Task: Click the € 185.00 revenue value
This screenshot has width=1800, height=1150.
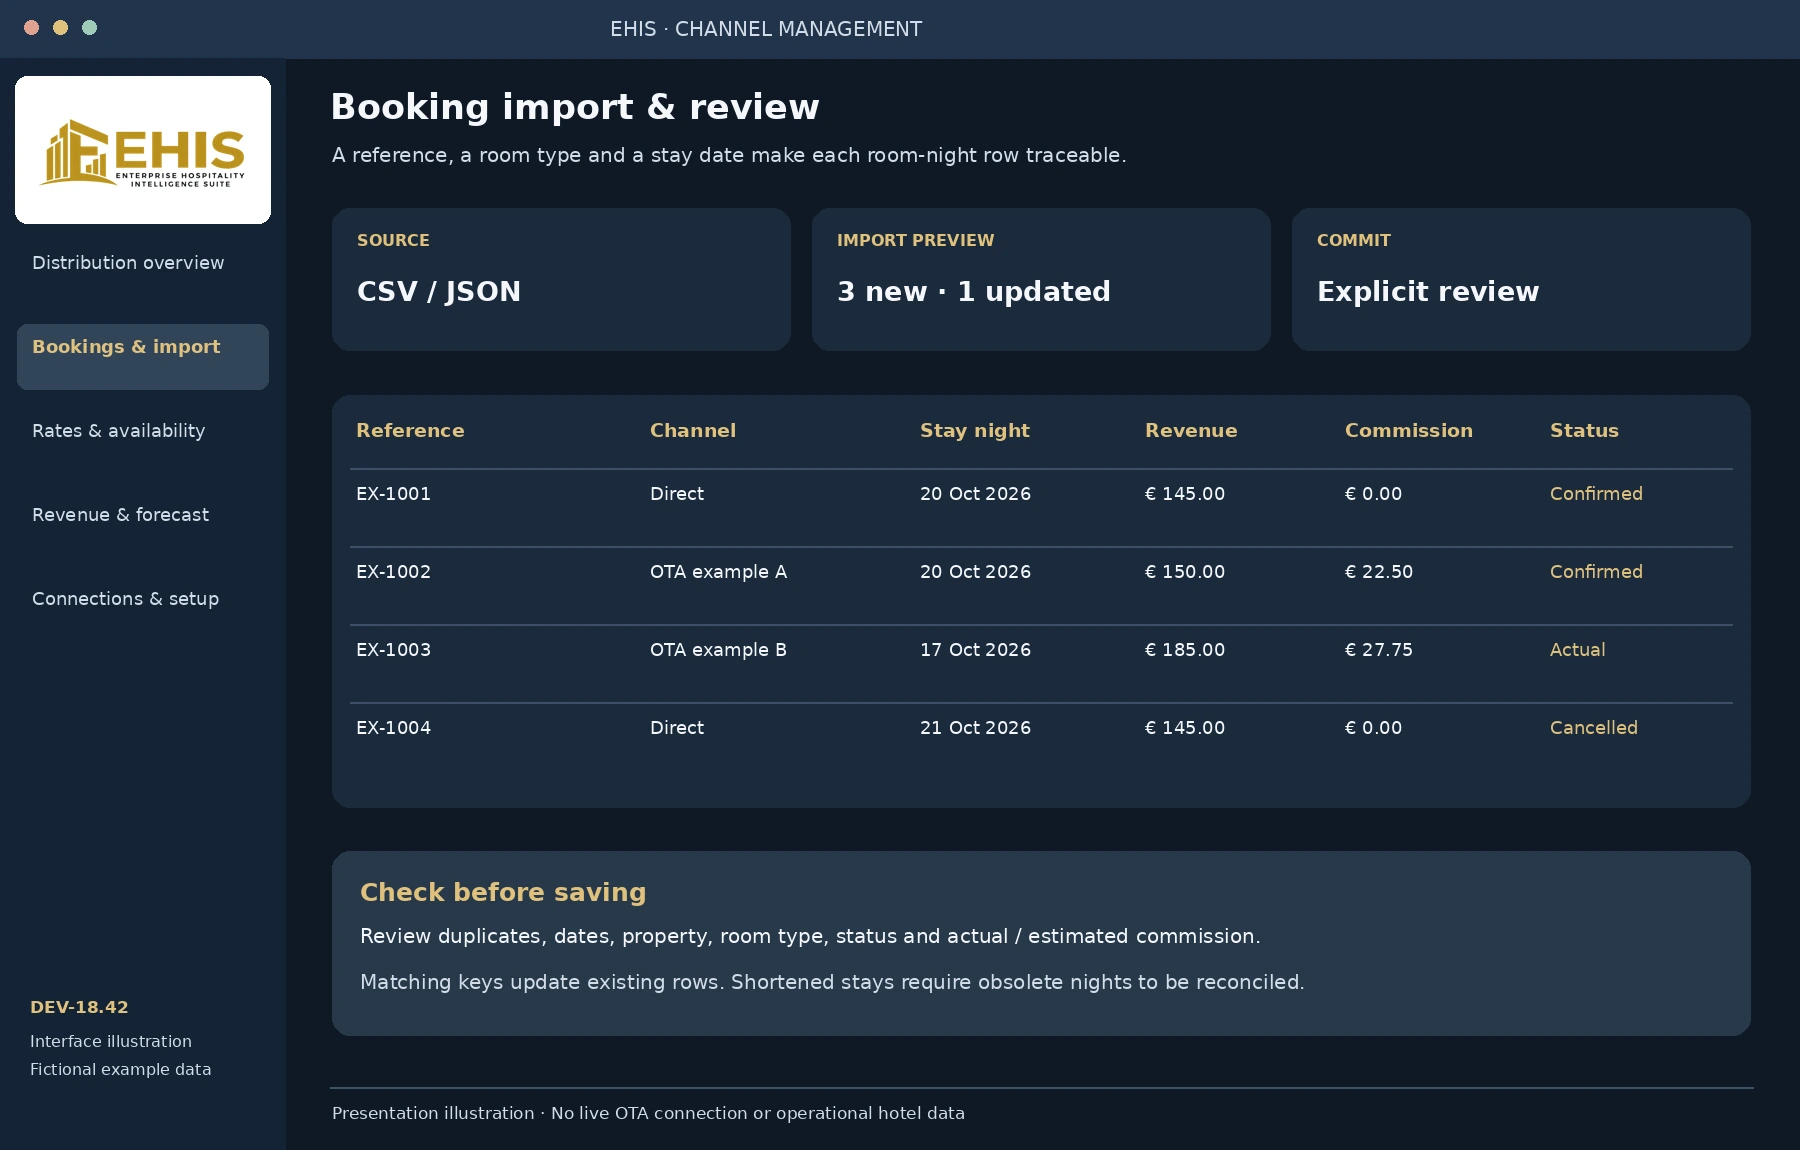Action: [1185, 650]
